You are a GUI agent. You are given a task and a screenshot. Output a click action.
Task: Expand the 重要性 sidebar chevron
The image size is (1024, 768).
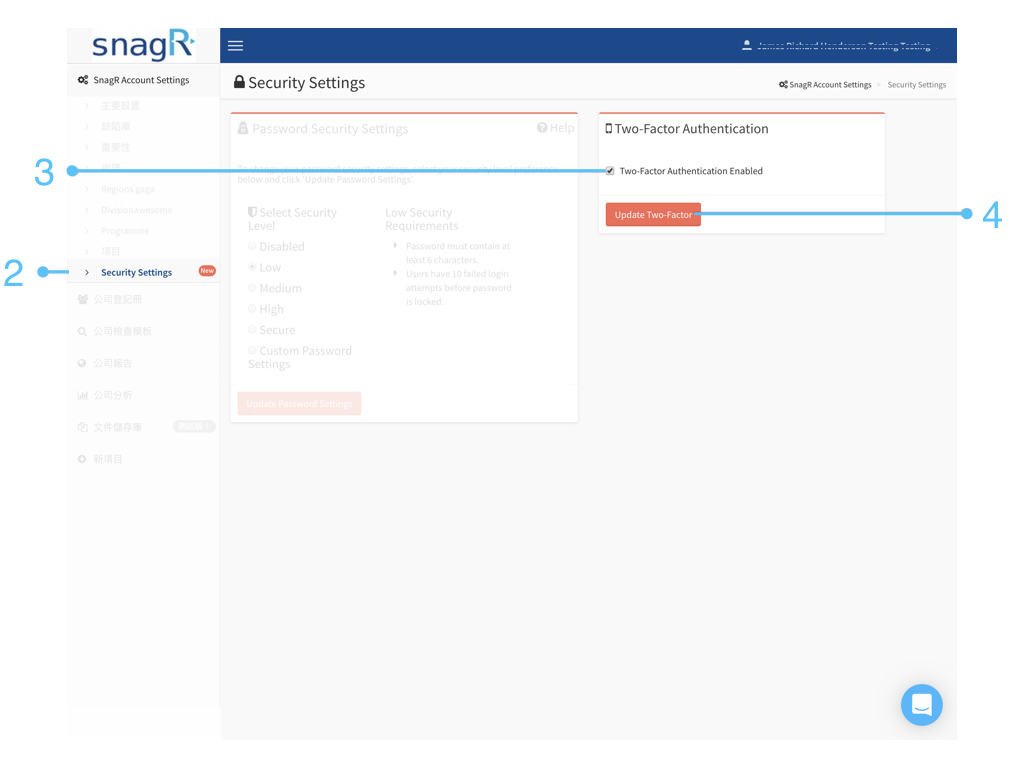[x=87, y=147]
